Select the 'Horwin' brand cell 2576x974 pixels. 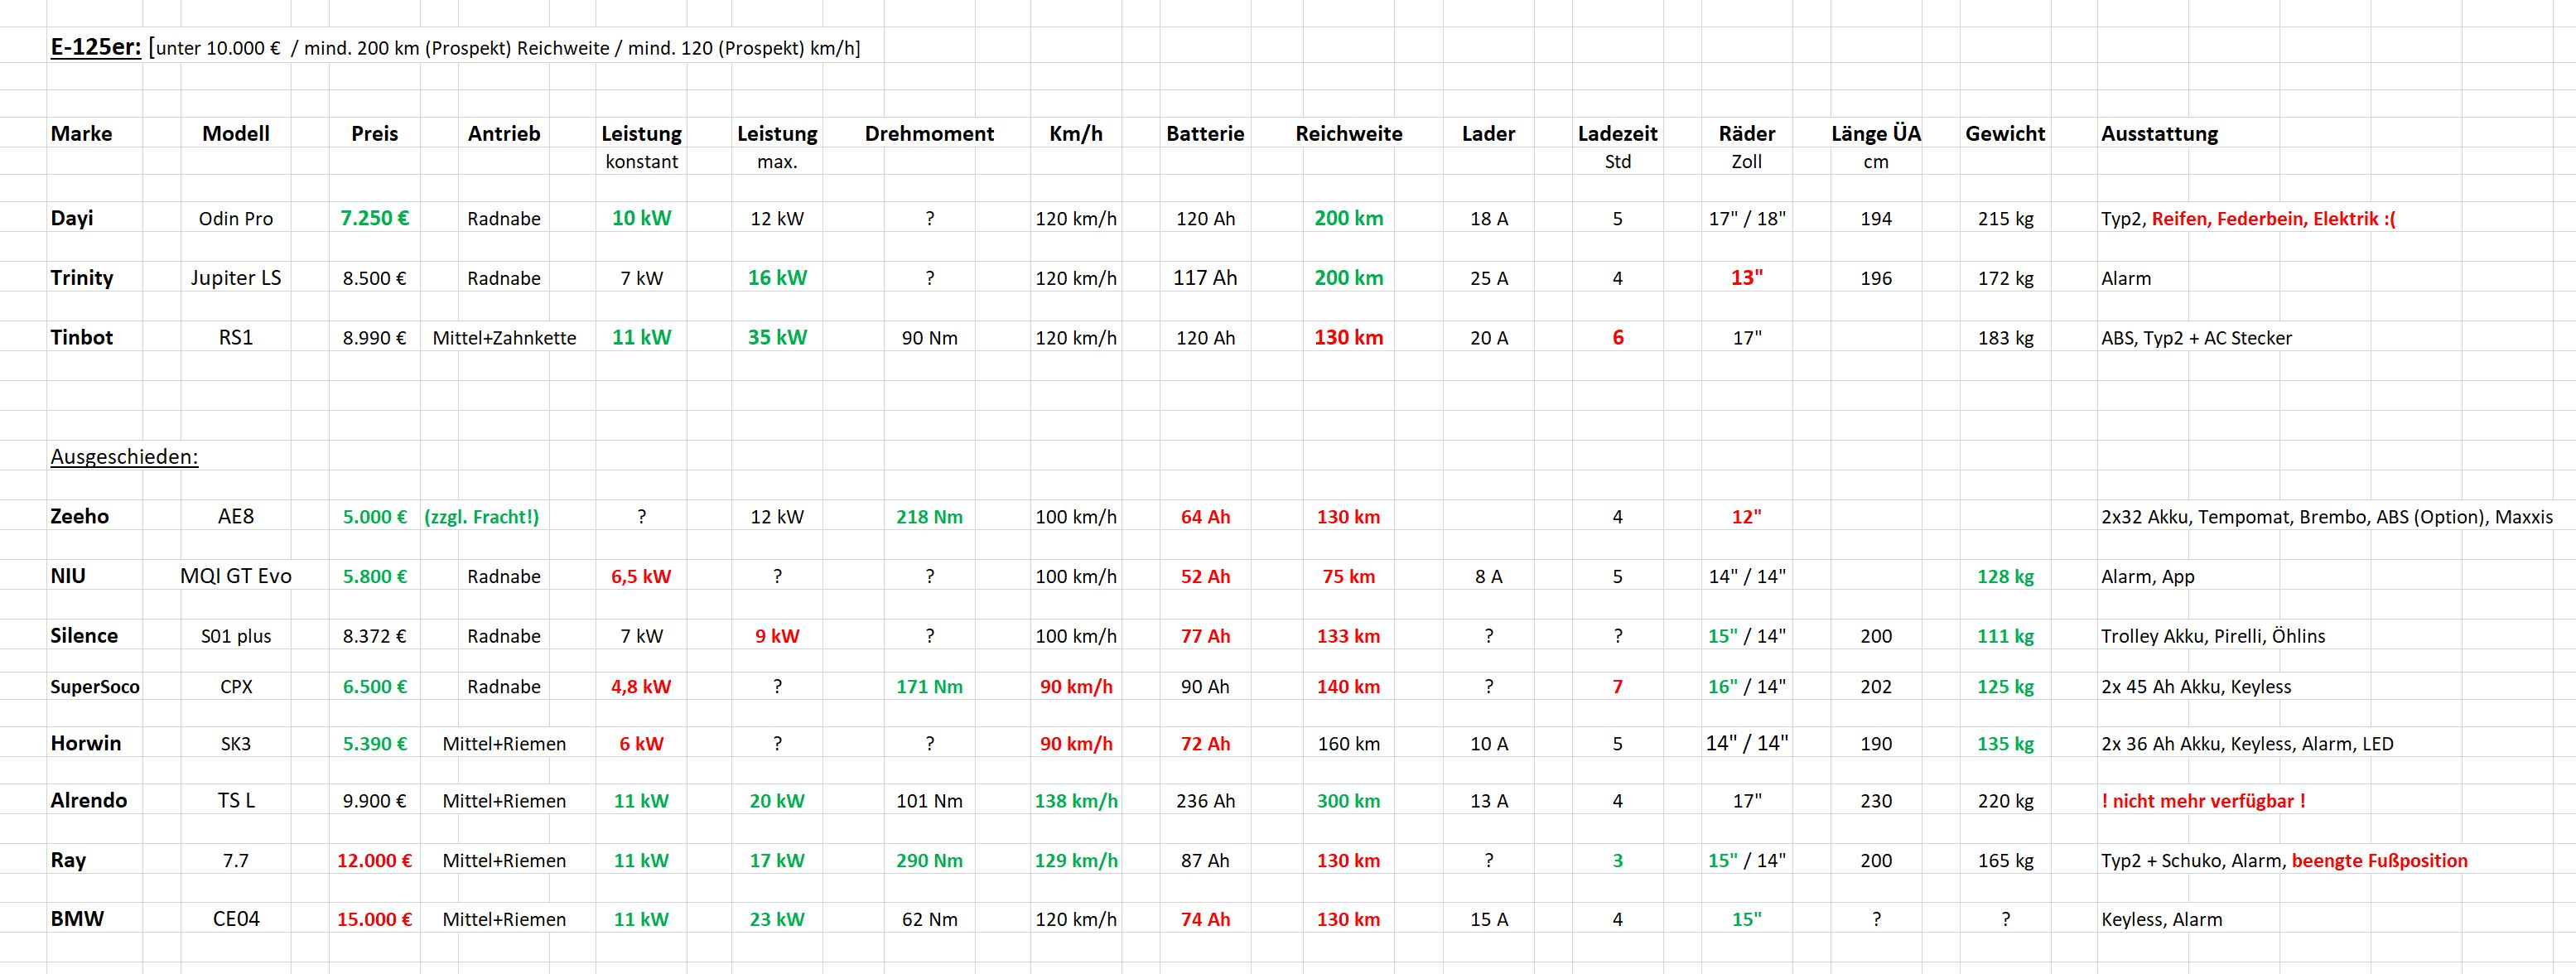(x=86, y=743)
